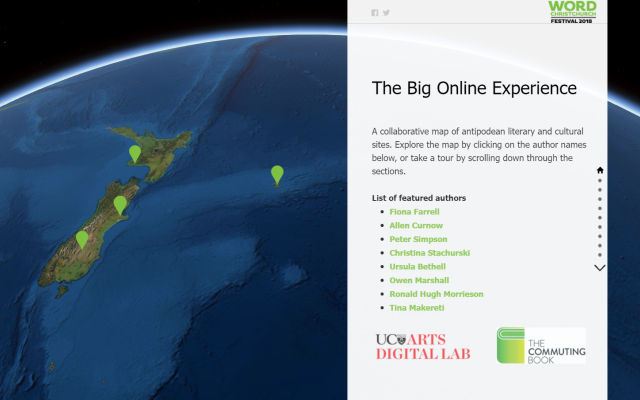The image size is (640, 400).
Task: Click the down chevron to next section
Action: pyautogui.click(x=600, y=268)
